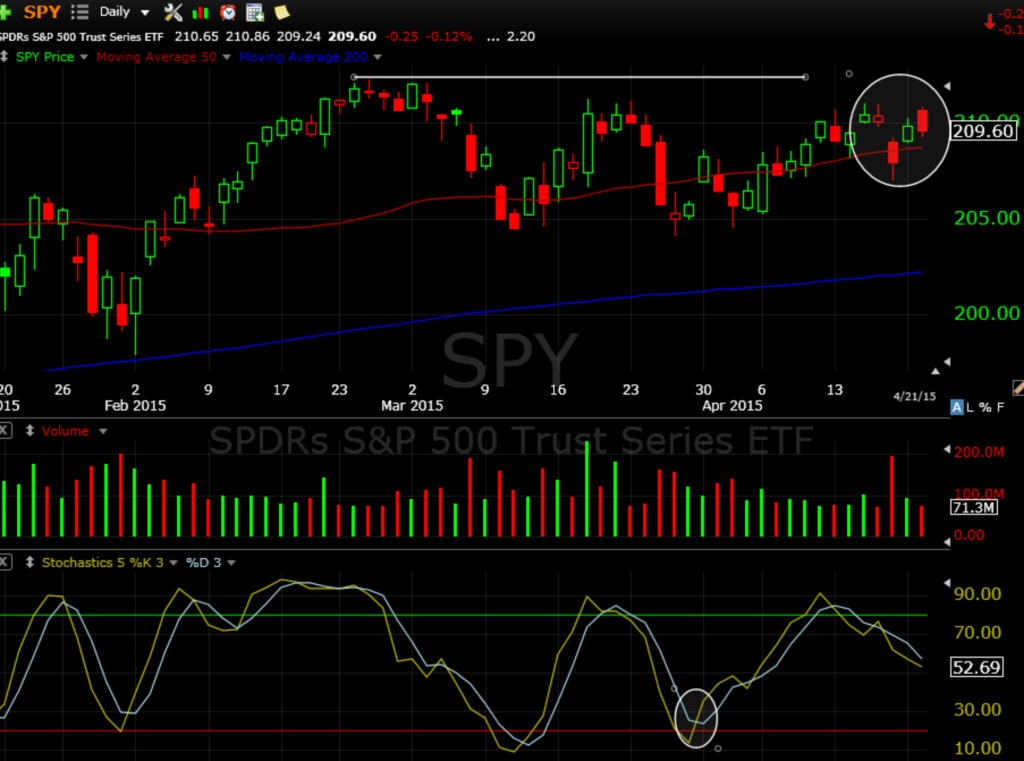Screen dimensions: 1024x761
Task: Click the %D 3 label
Action: coord(204,562)
